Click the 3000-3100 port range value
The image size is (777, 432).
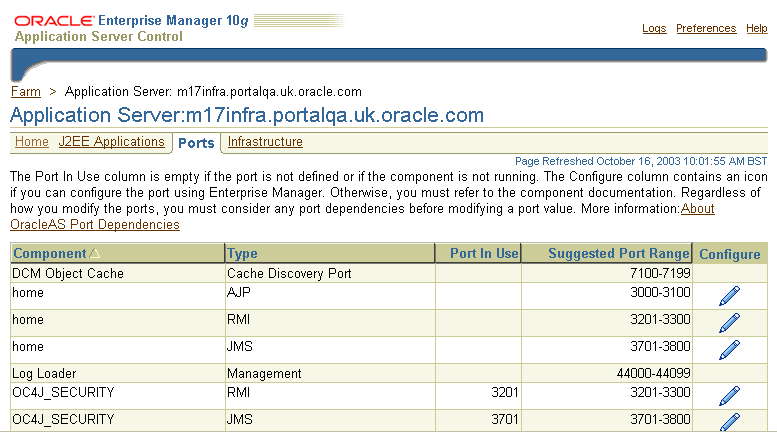660,292
